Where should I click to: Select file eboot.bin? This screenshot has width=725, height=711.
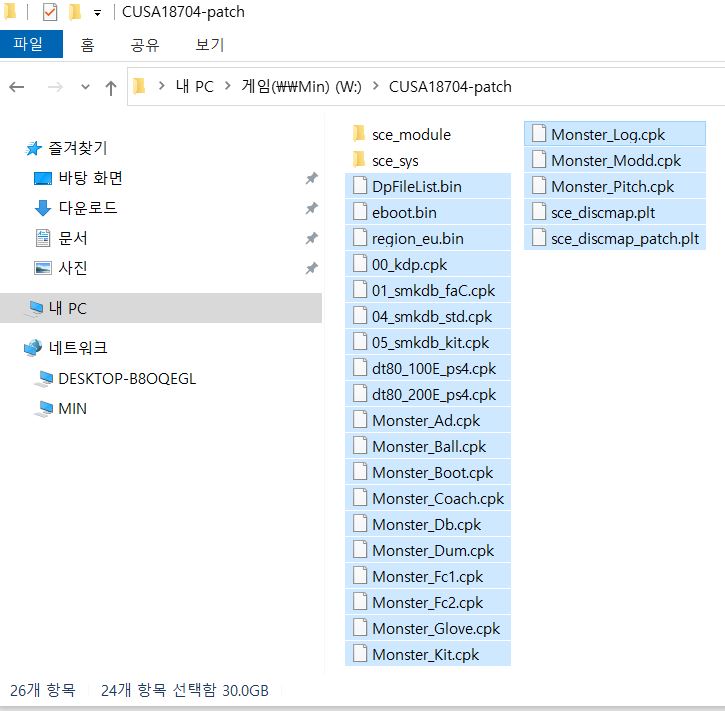[x=428, y=212]
